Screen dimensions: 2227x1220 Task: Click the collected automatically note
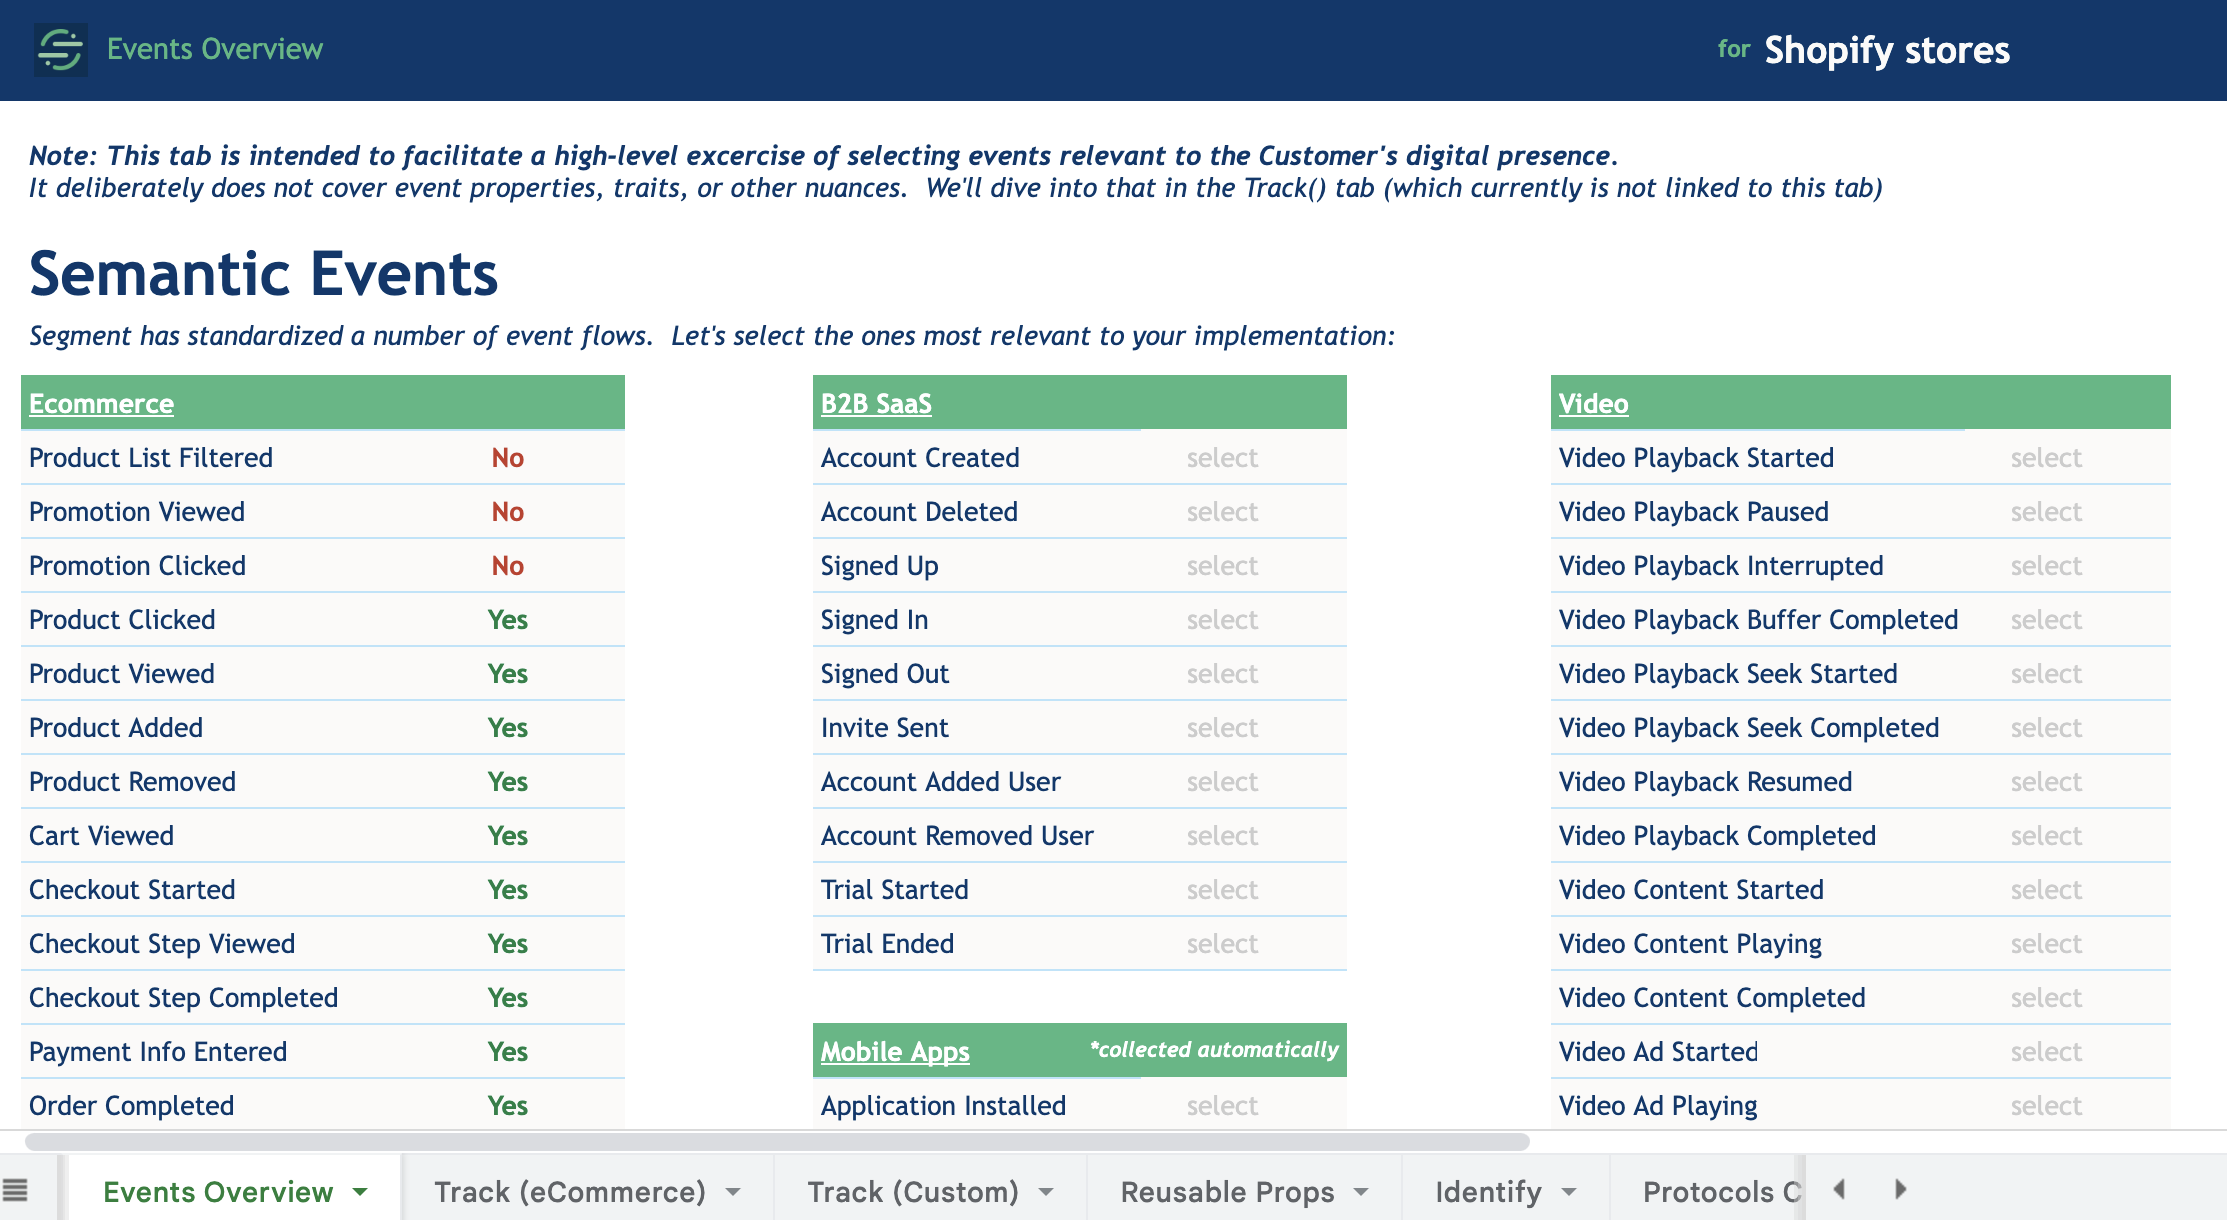click(1214, 1050)
